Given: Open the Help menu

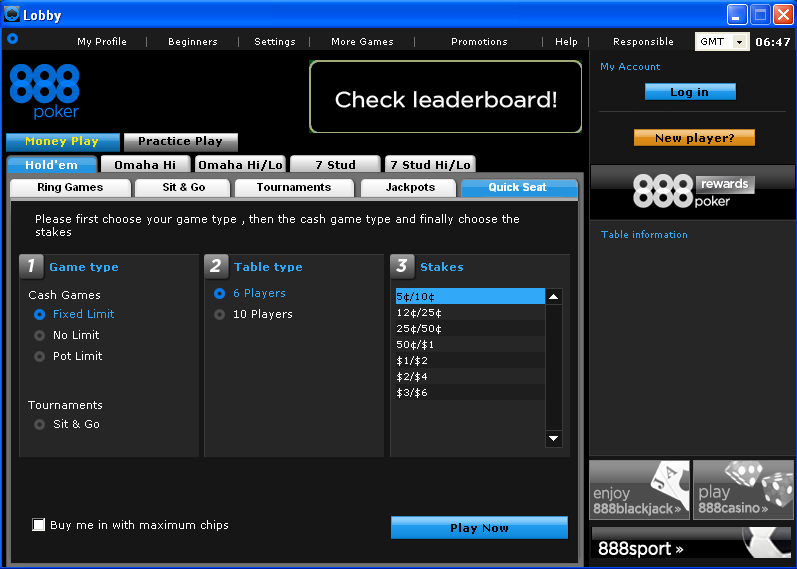Looking at the screenshot, I should [566, 42].
